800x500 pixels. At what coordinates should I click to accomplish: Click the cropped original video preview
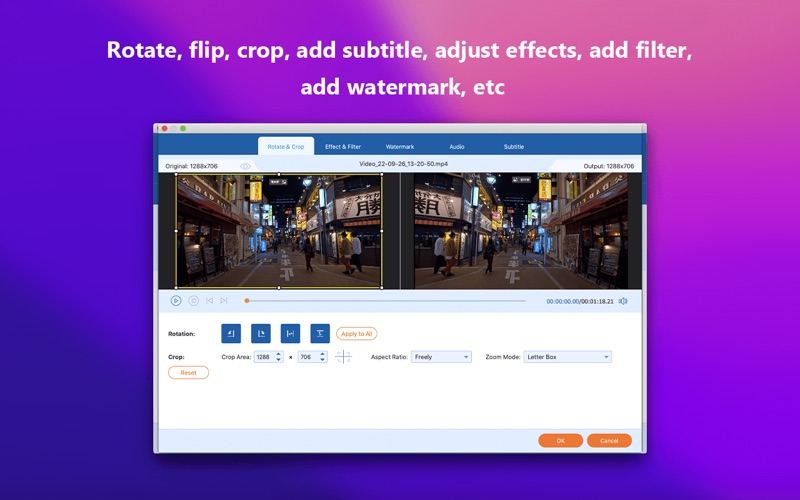(x=279, y=231)
